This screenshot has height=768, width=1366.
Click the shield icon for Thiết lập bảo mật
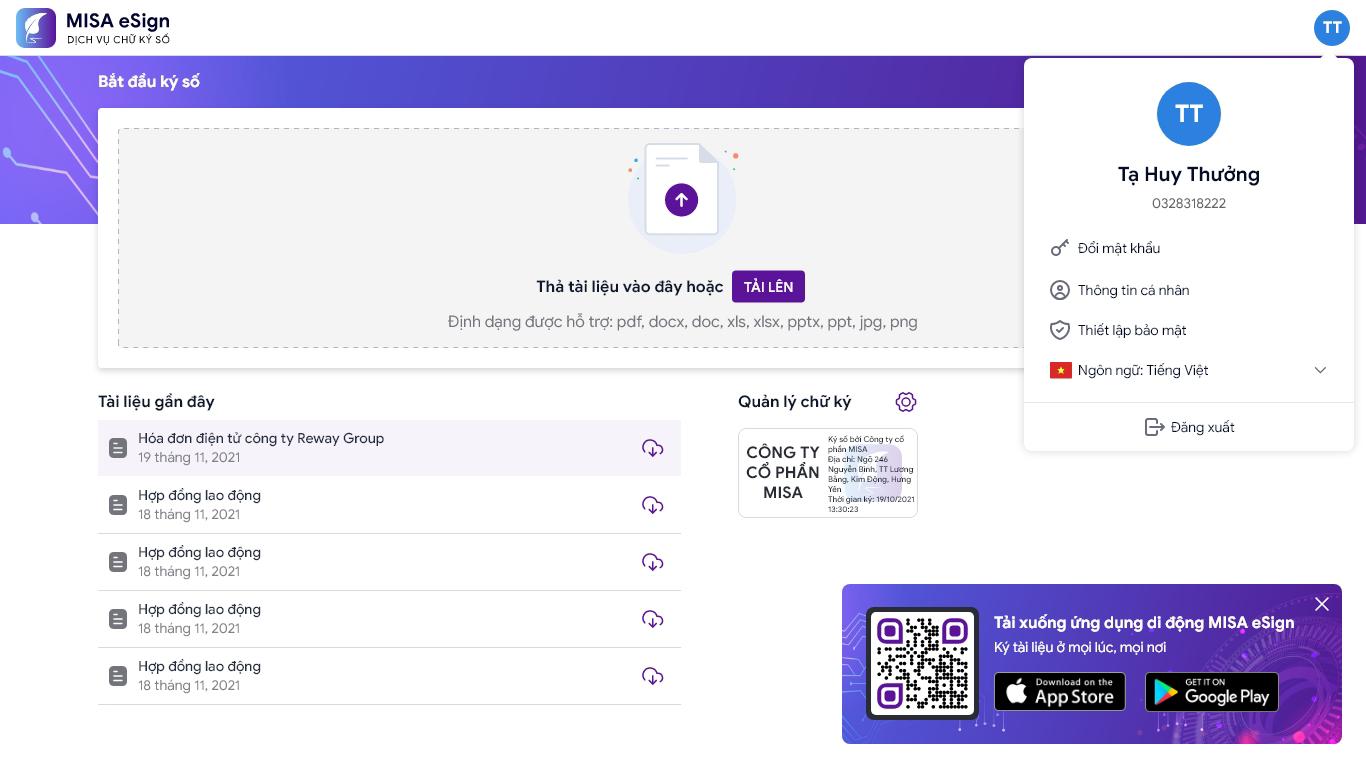click(x=1060, y=330)
